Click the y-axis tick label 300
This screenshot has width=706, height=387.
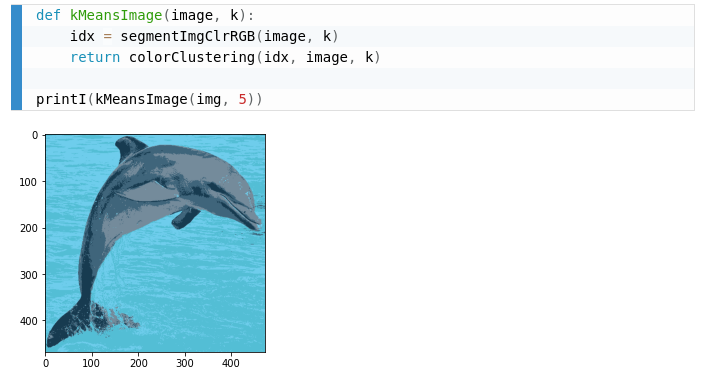(28, 275)
